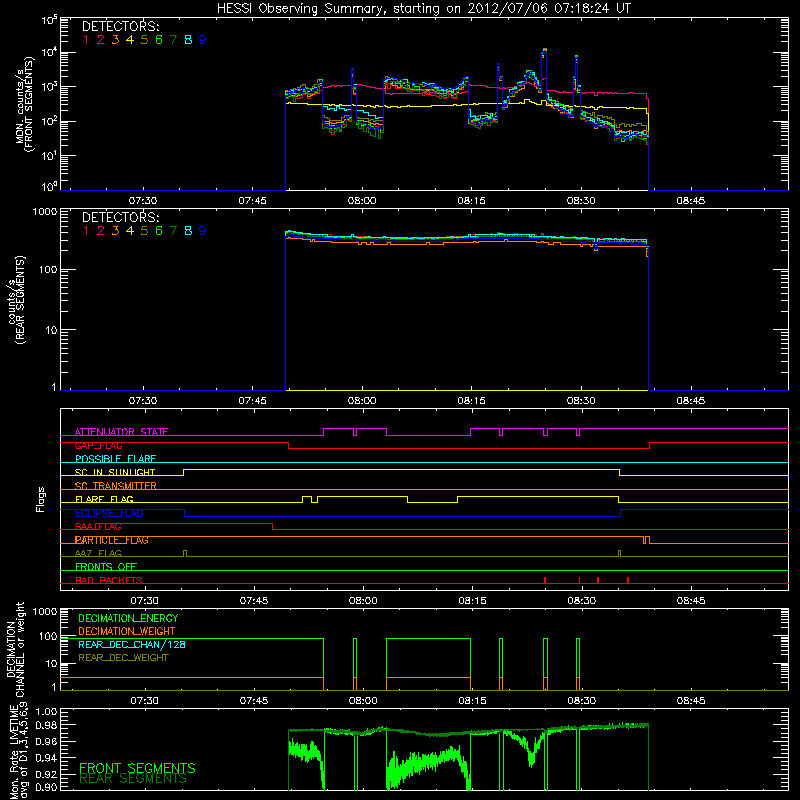Click the FLARE_FLAG label

click(104, 499)
